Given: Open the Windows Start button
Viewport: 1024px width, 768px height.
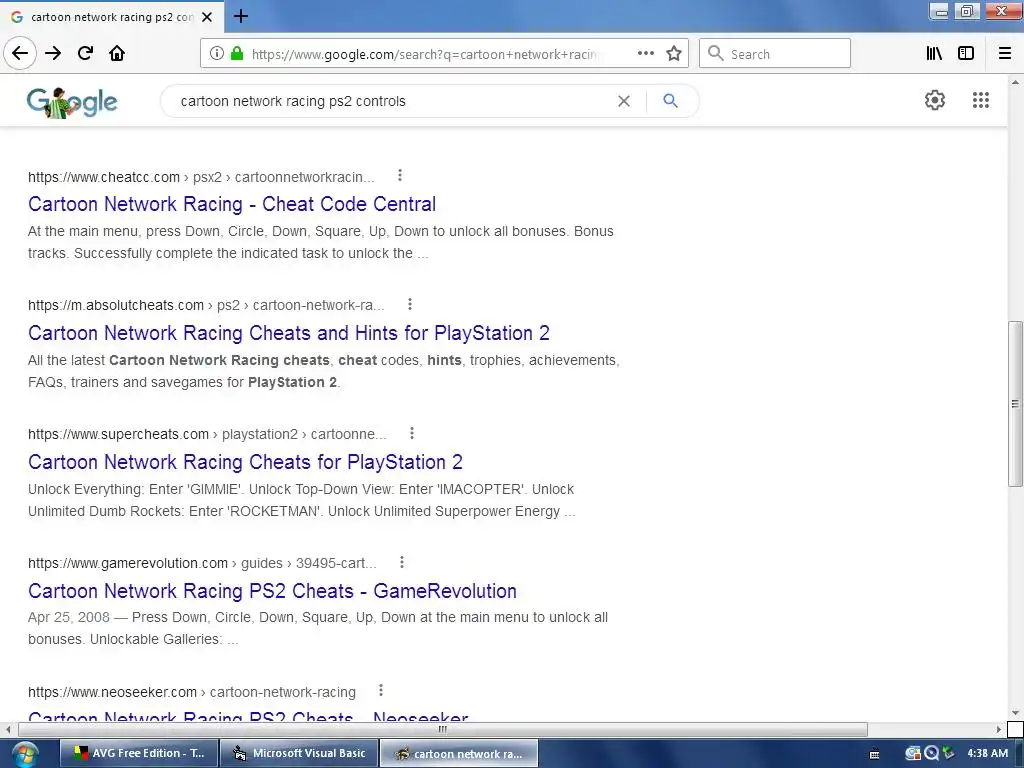Looking at the screenshot, I should [25, 754].
